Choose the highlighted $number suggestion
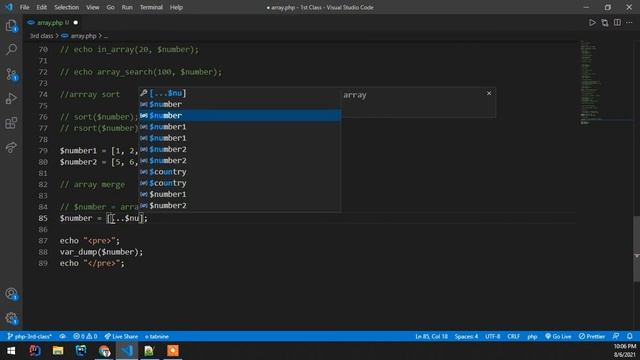This screenshot has height=360, width=640. pyautogui.click(x=240, y=116)
